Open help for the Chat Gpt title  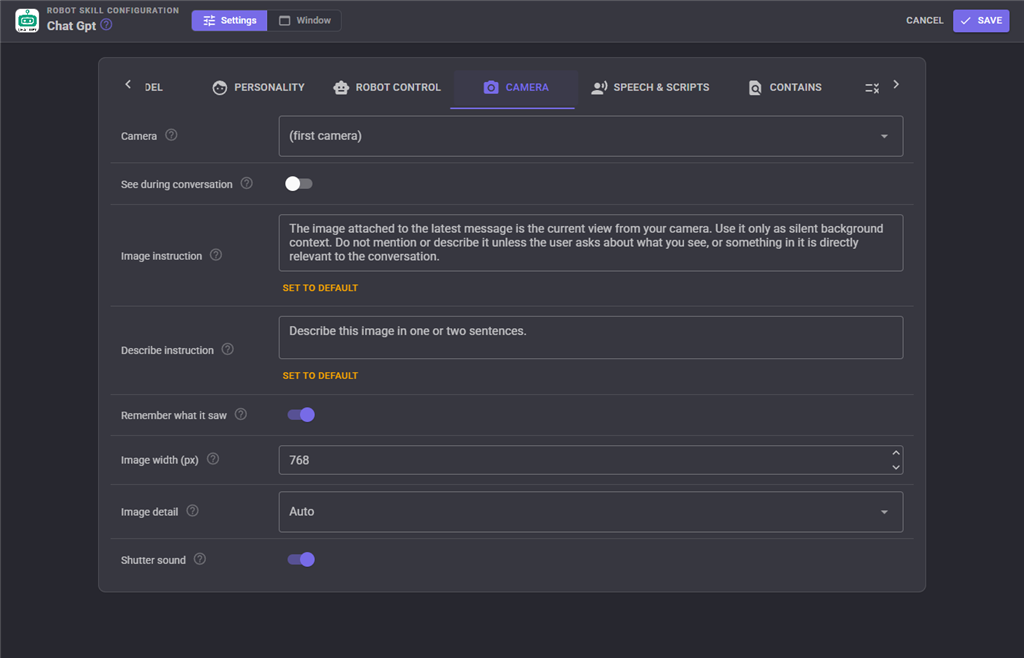coord(106,25)
